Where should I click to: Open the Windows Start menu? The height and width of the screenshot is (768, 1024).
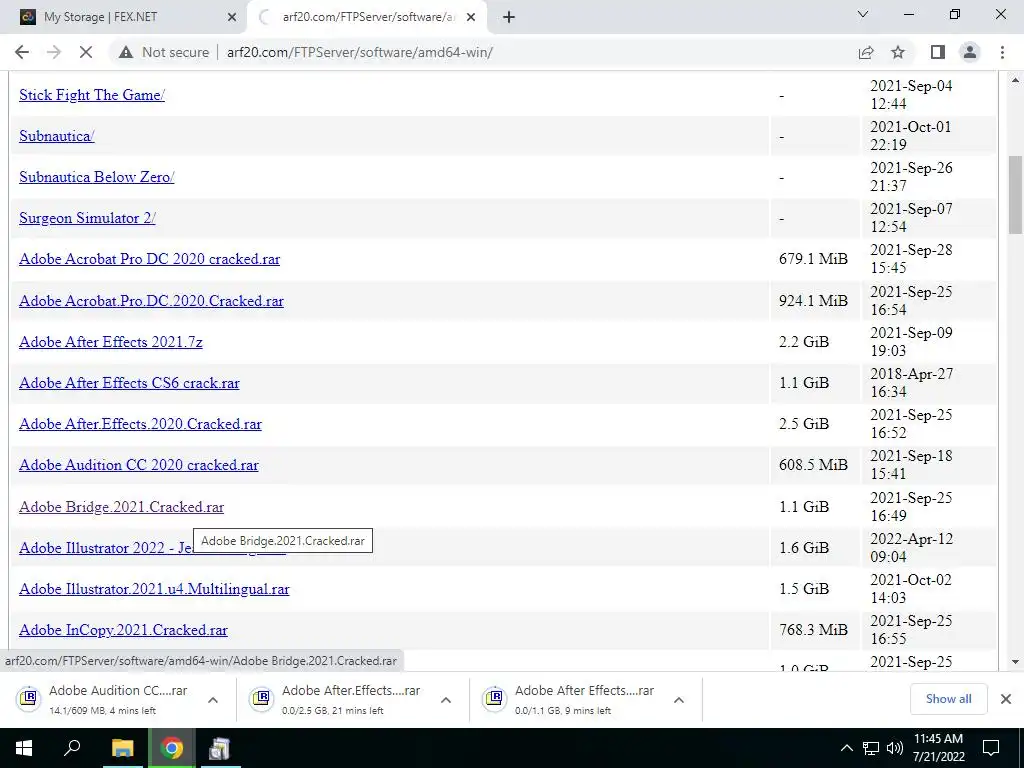[24, 748]
